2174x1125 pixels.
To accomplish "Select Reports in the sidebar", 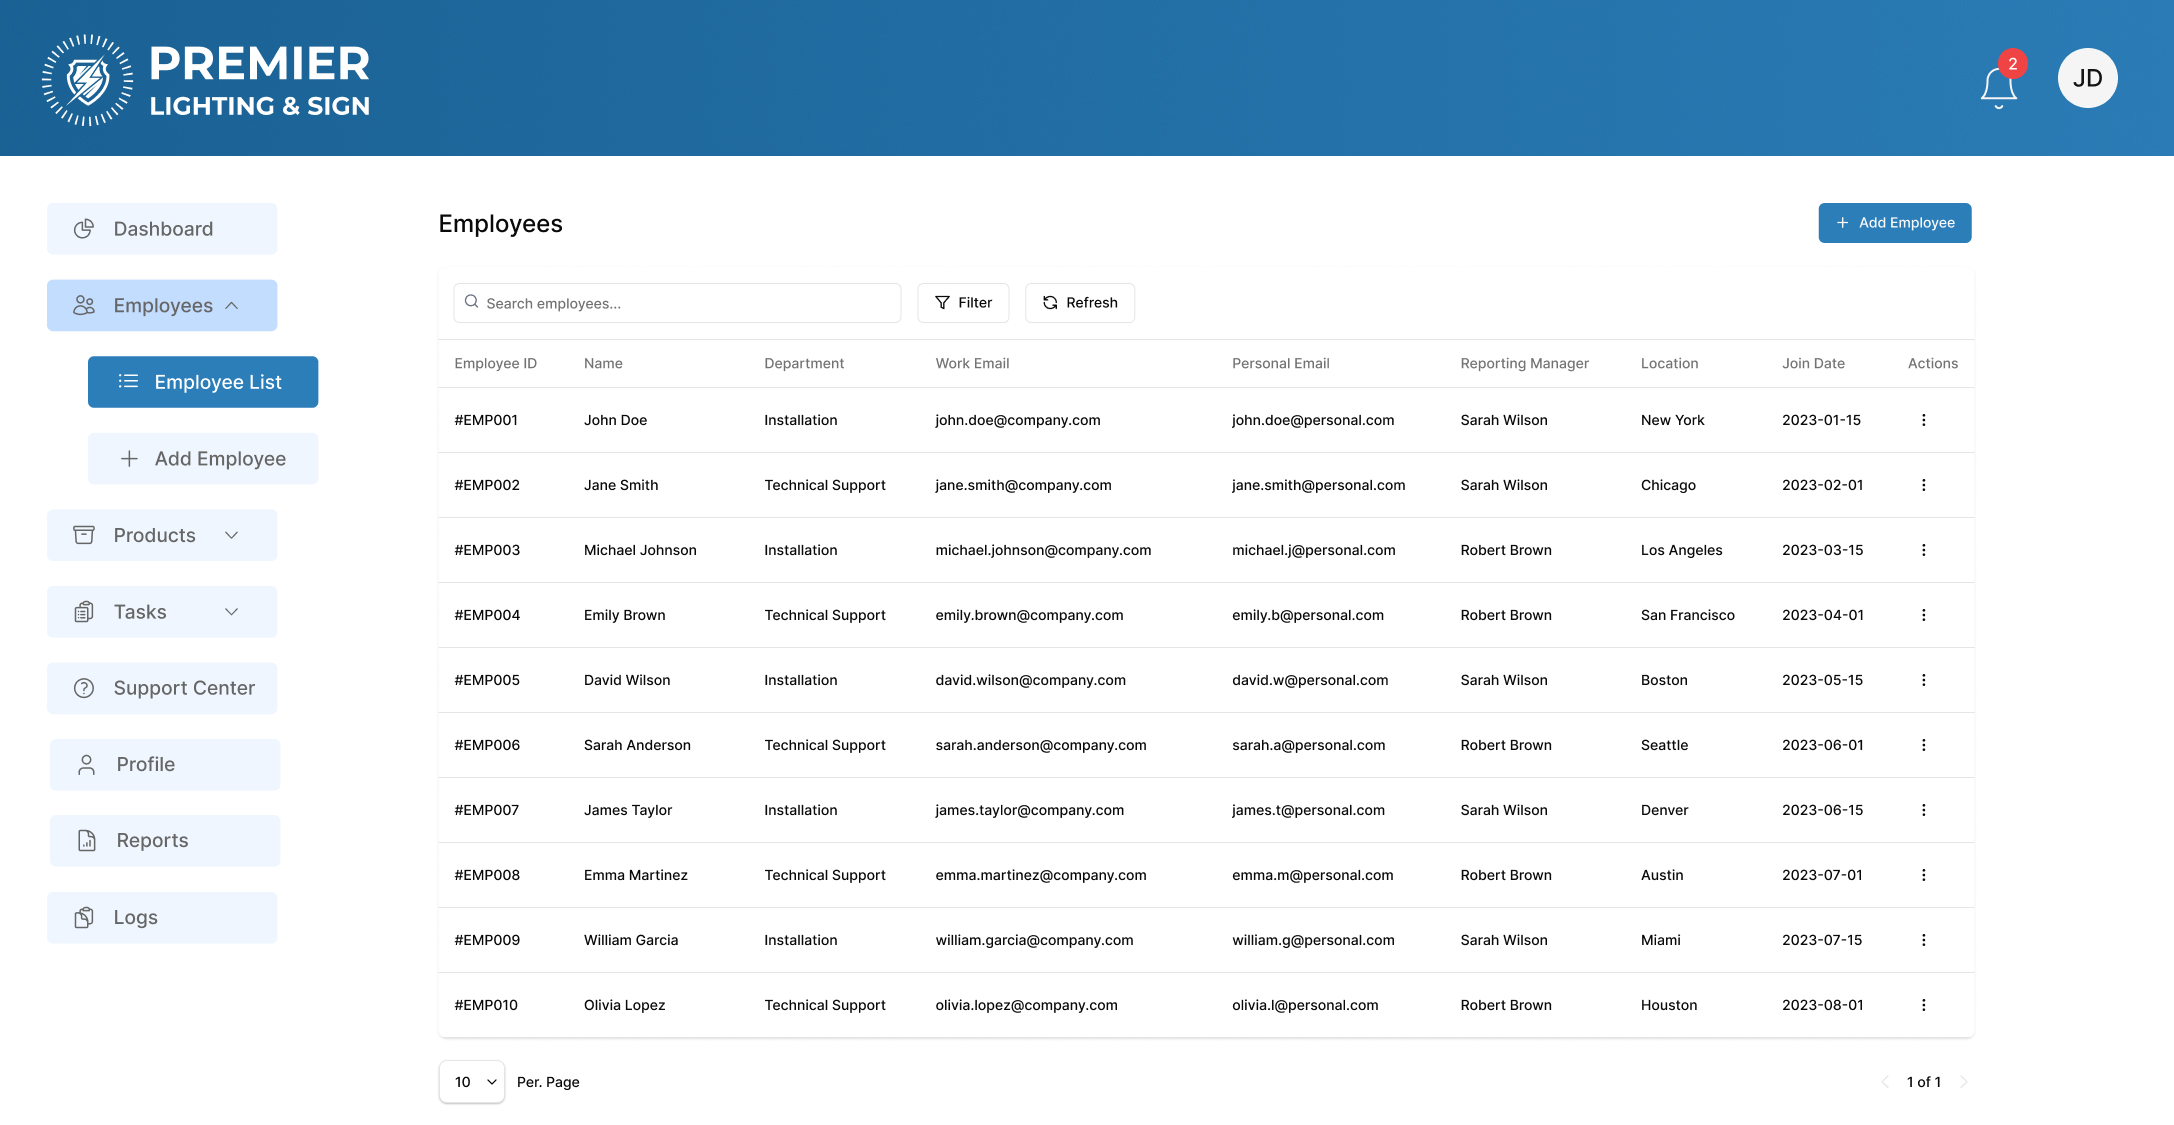I will 165,841.
